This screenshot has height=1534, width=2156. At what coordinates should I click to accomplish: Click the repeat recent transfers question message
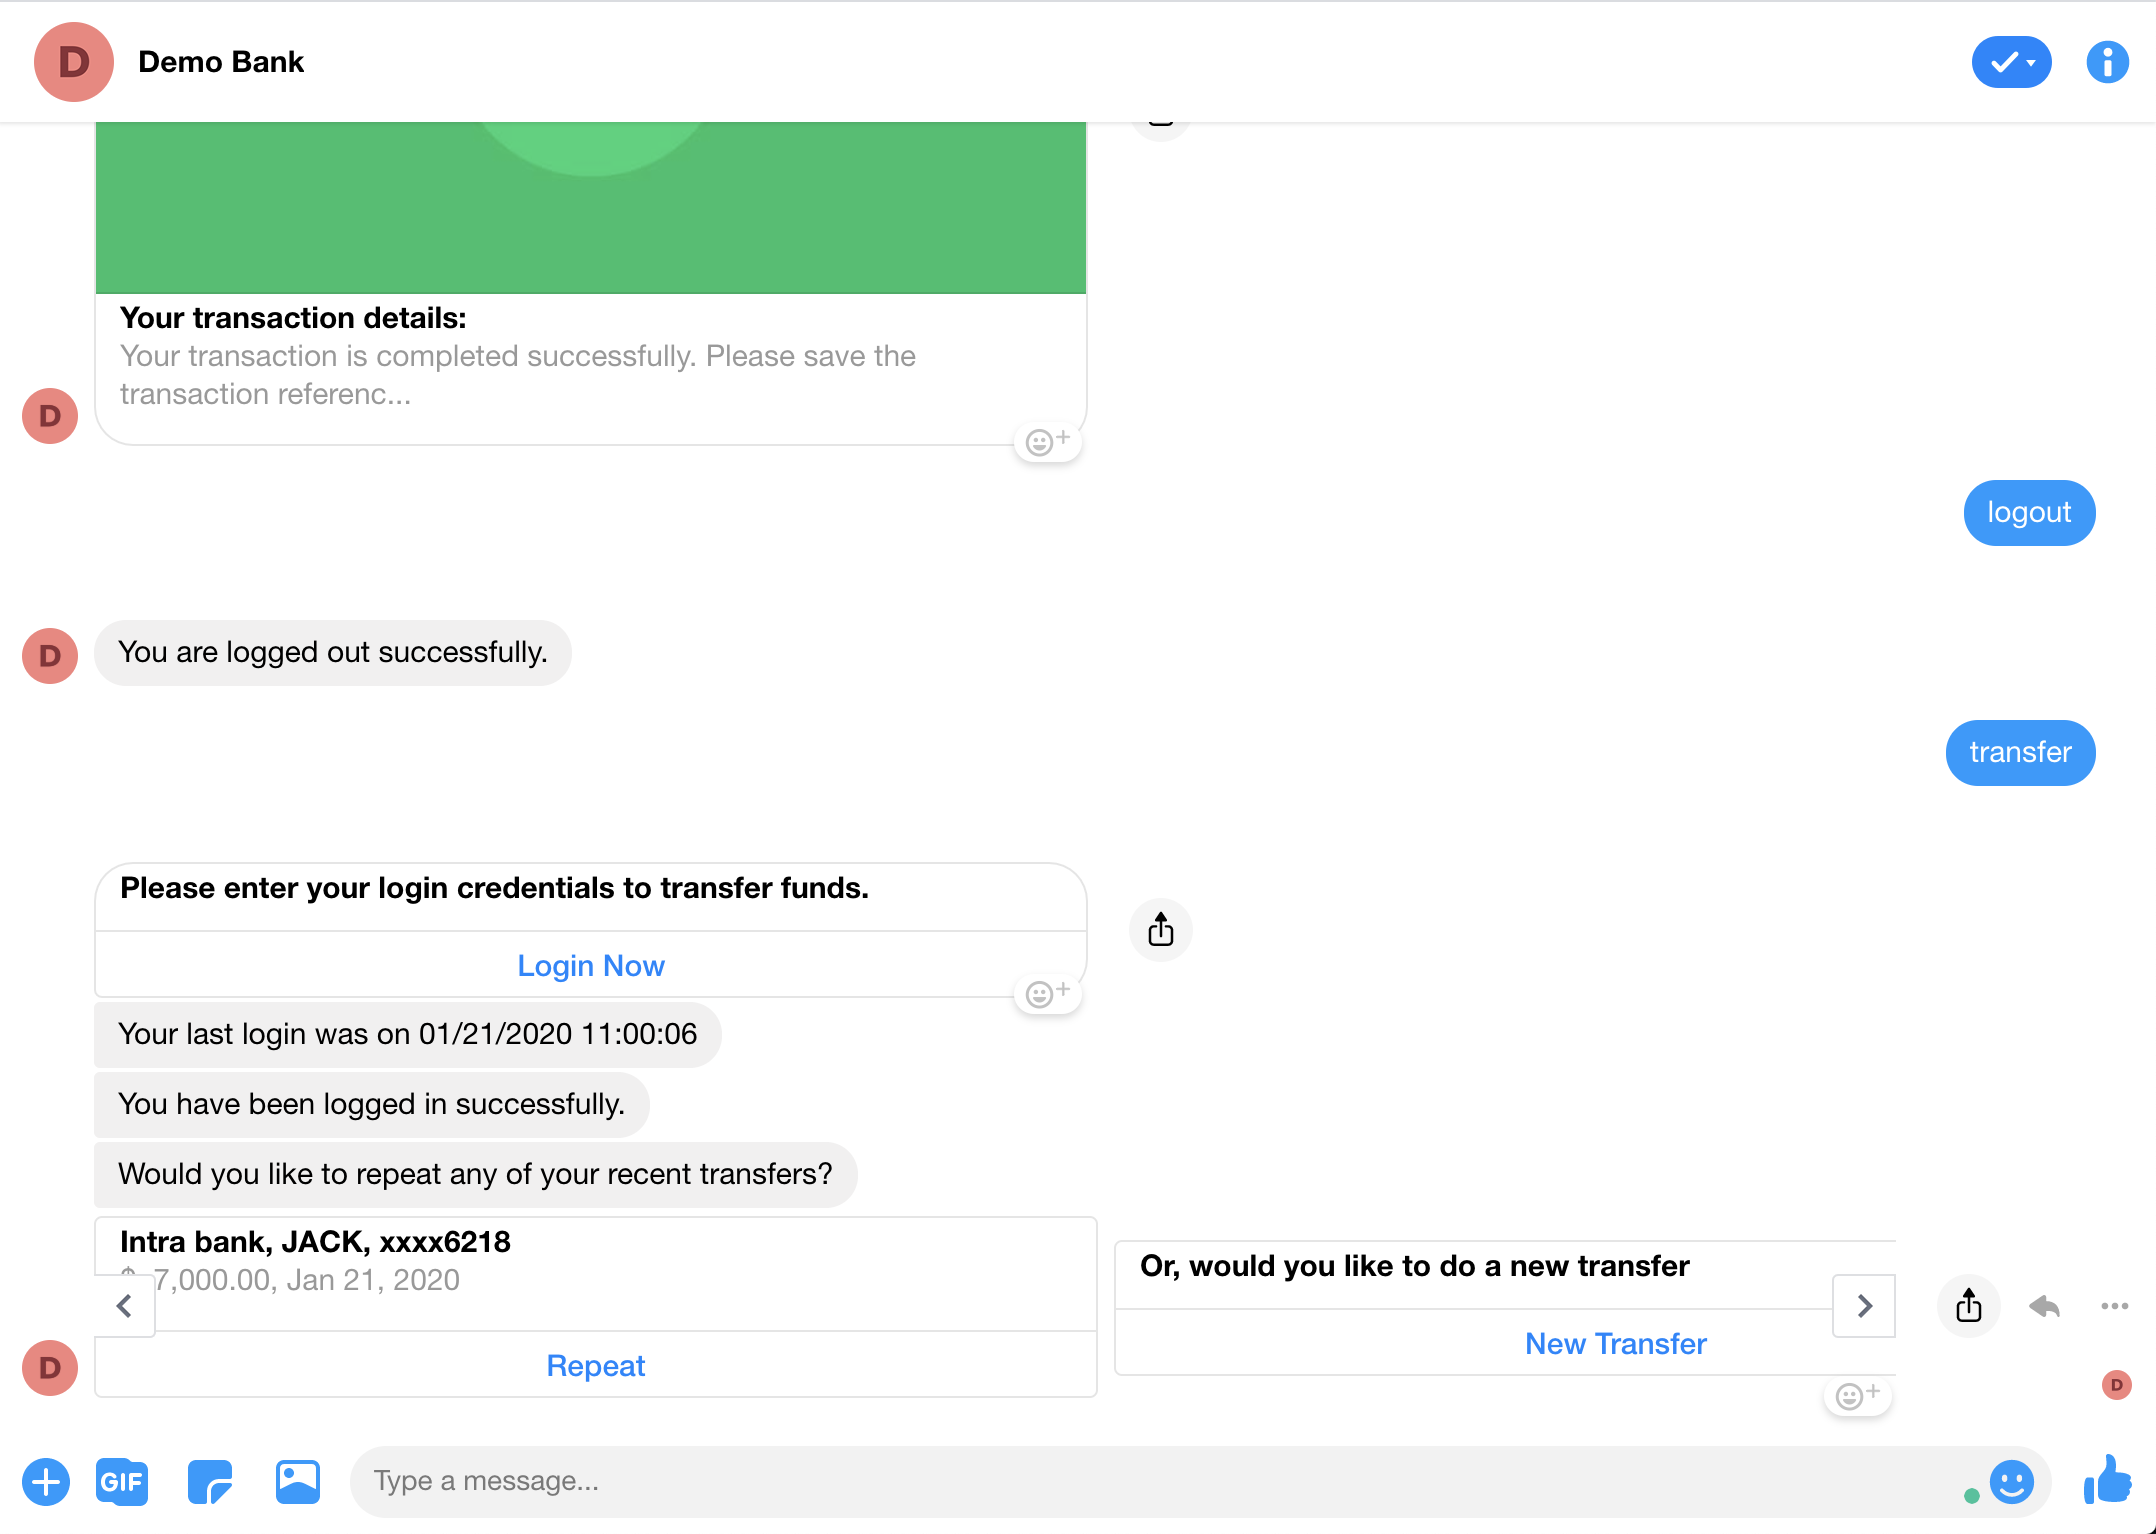tap(476, 1175)
